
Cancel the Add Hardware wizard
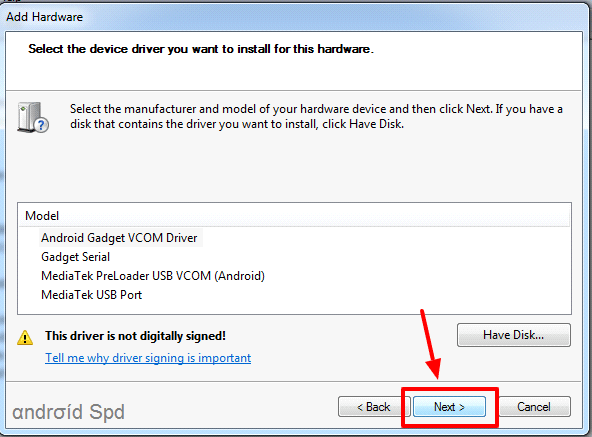[534, 407]
